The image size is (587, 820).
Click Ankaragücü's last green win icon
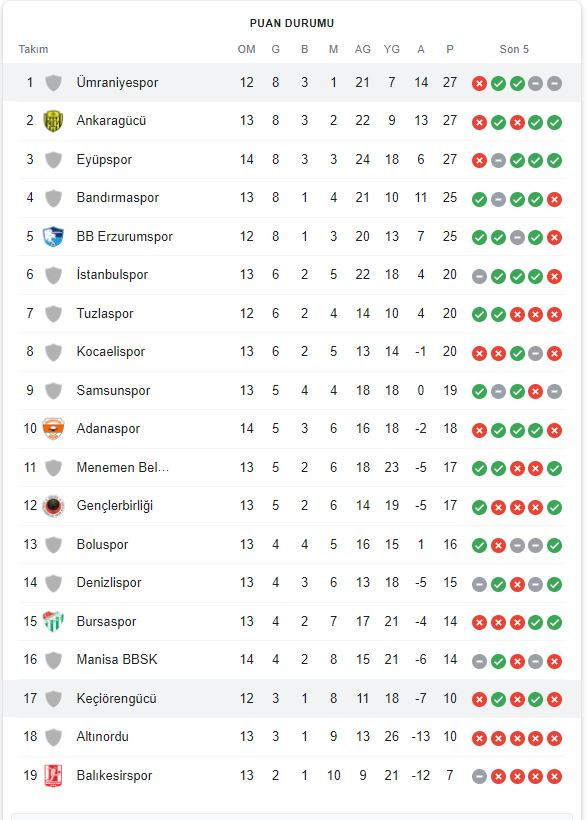[555, 122]
